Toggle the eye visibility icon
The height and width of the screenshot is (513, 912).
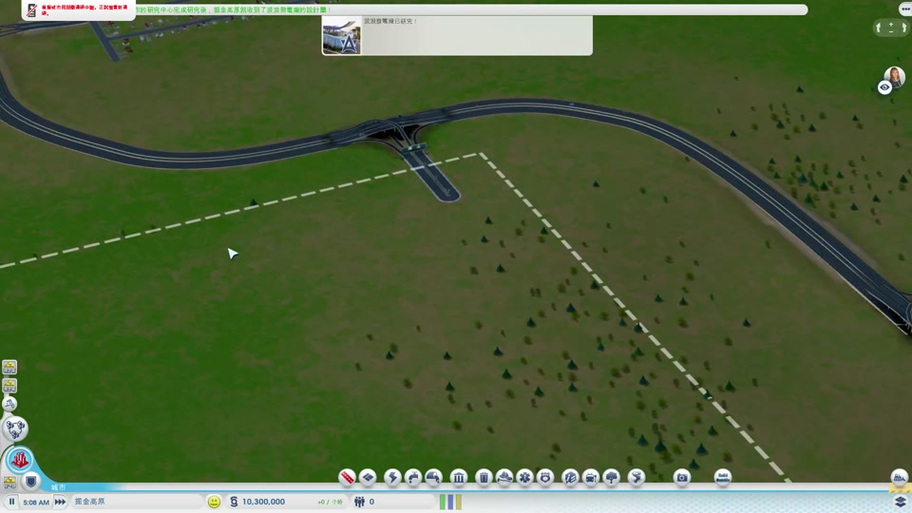[x=885, y=87]
